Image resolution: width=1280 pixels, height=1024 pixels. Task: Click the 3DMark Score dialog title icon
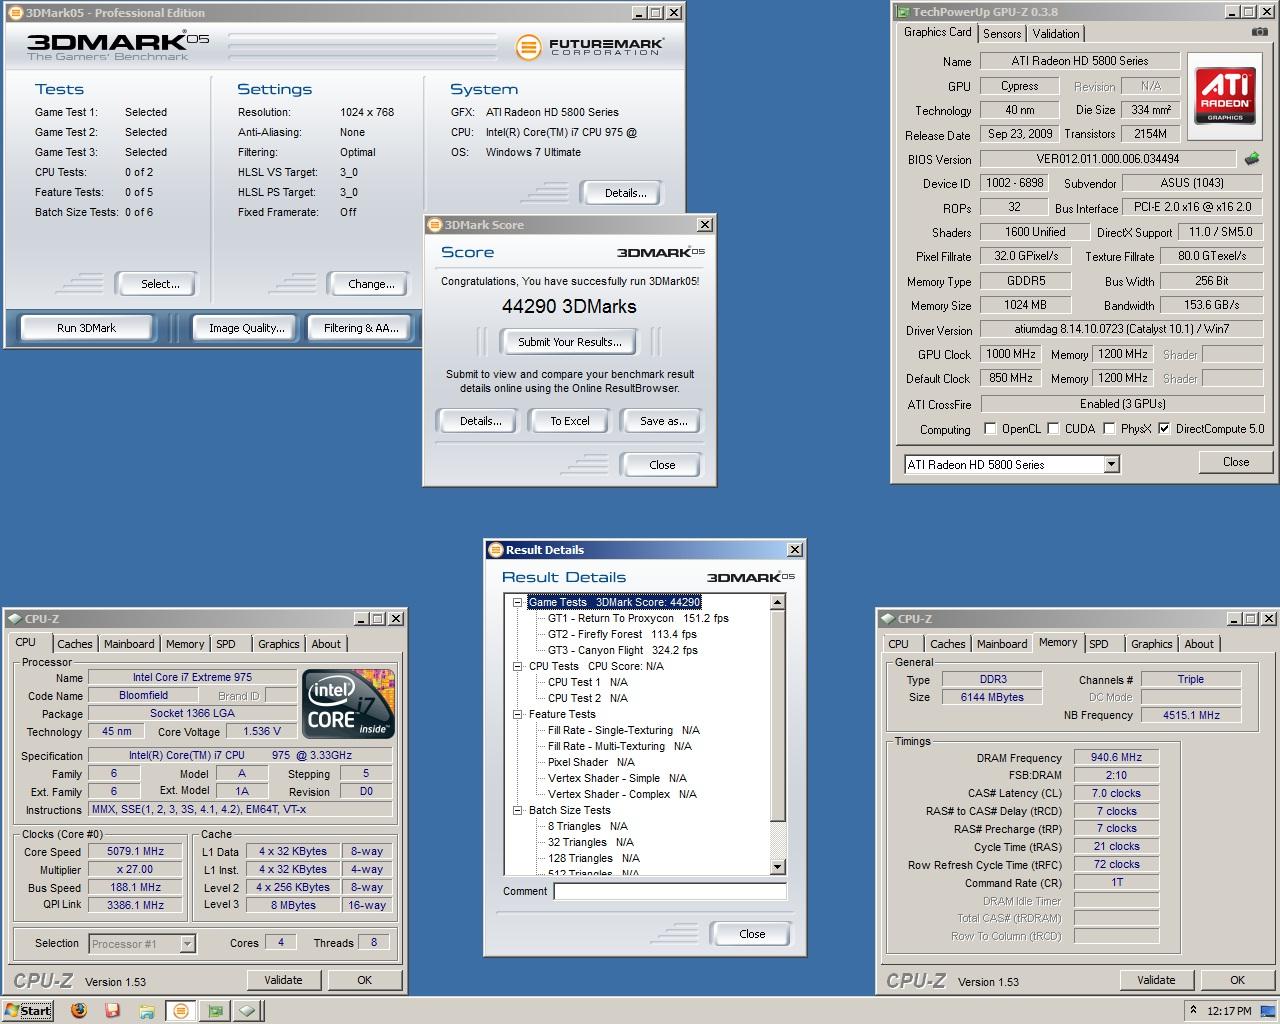pos(434,225)
